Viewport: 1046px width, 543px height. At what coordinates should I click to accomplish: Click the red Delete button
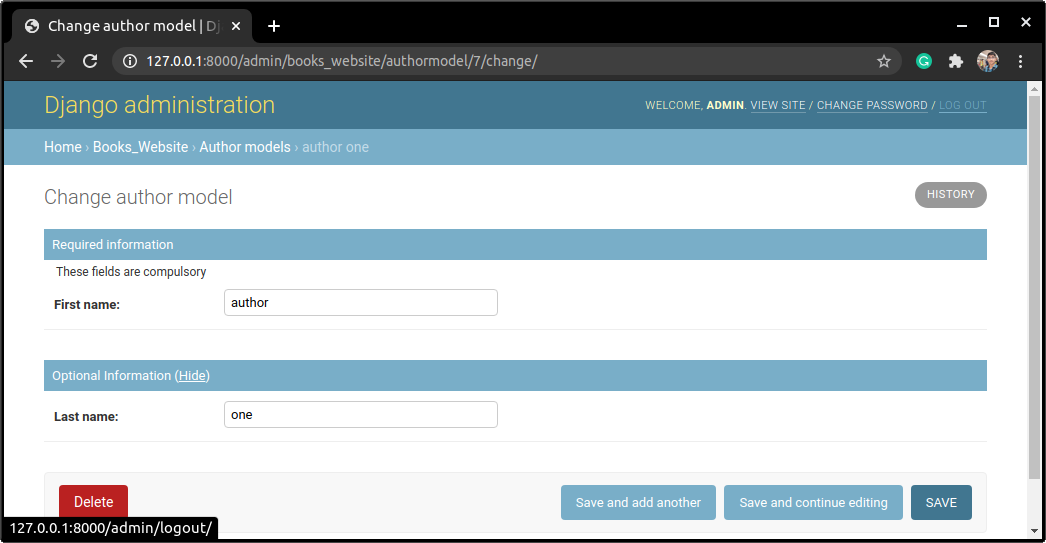(93, 502)
